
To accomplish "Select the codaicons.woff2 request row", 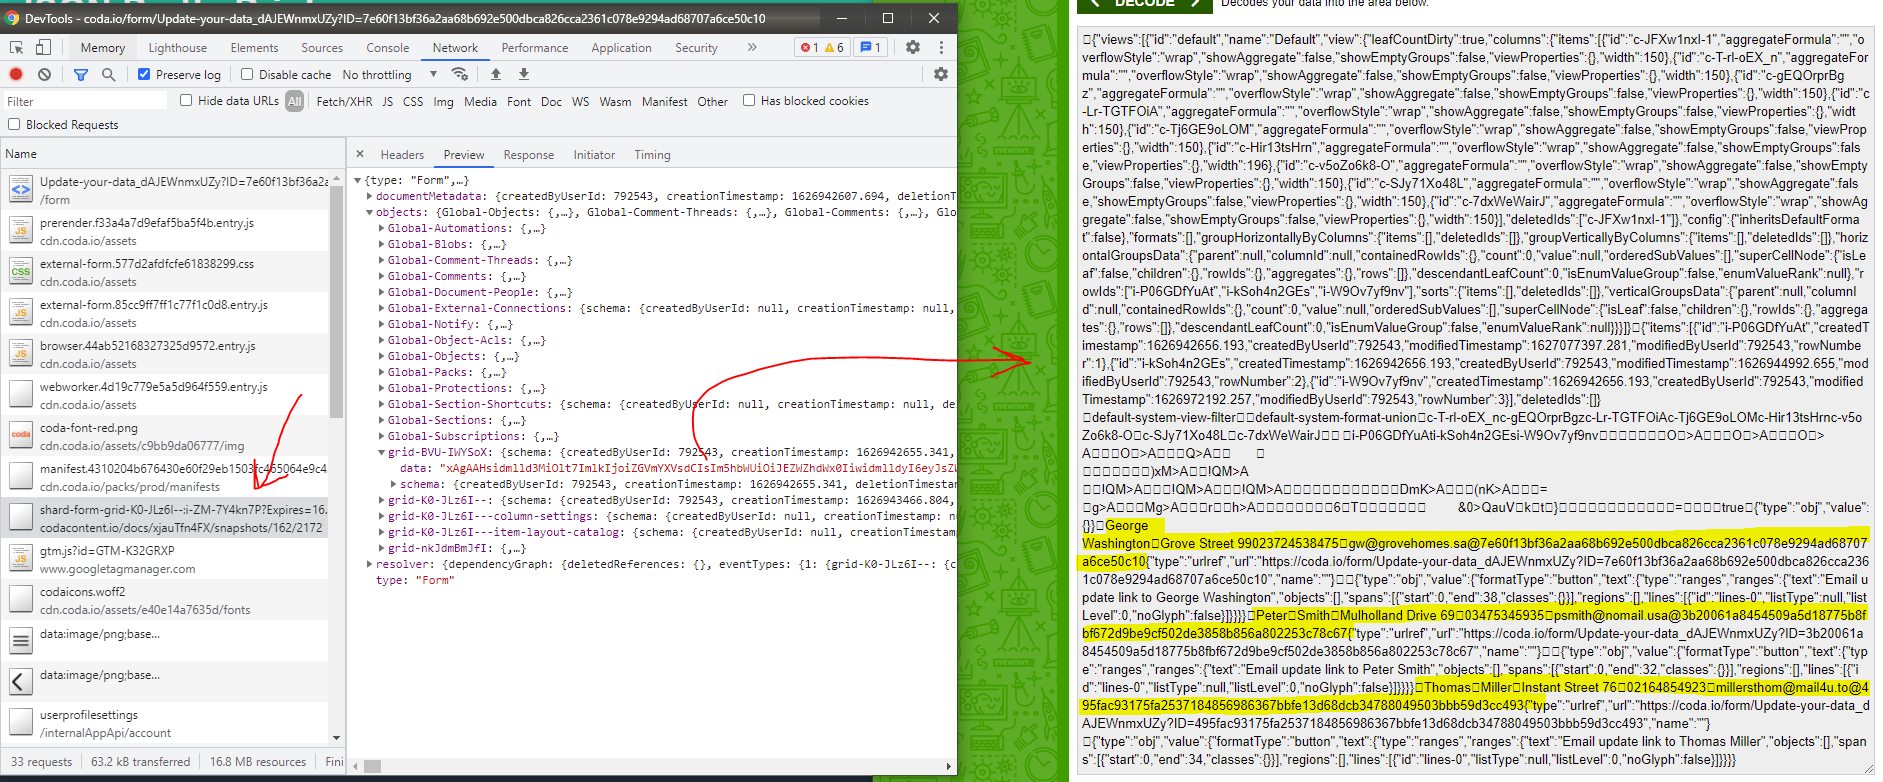I will [x=166, y=600].
